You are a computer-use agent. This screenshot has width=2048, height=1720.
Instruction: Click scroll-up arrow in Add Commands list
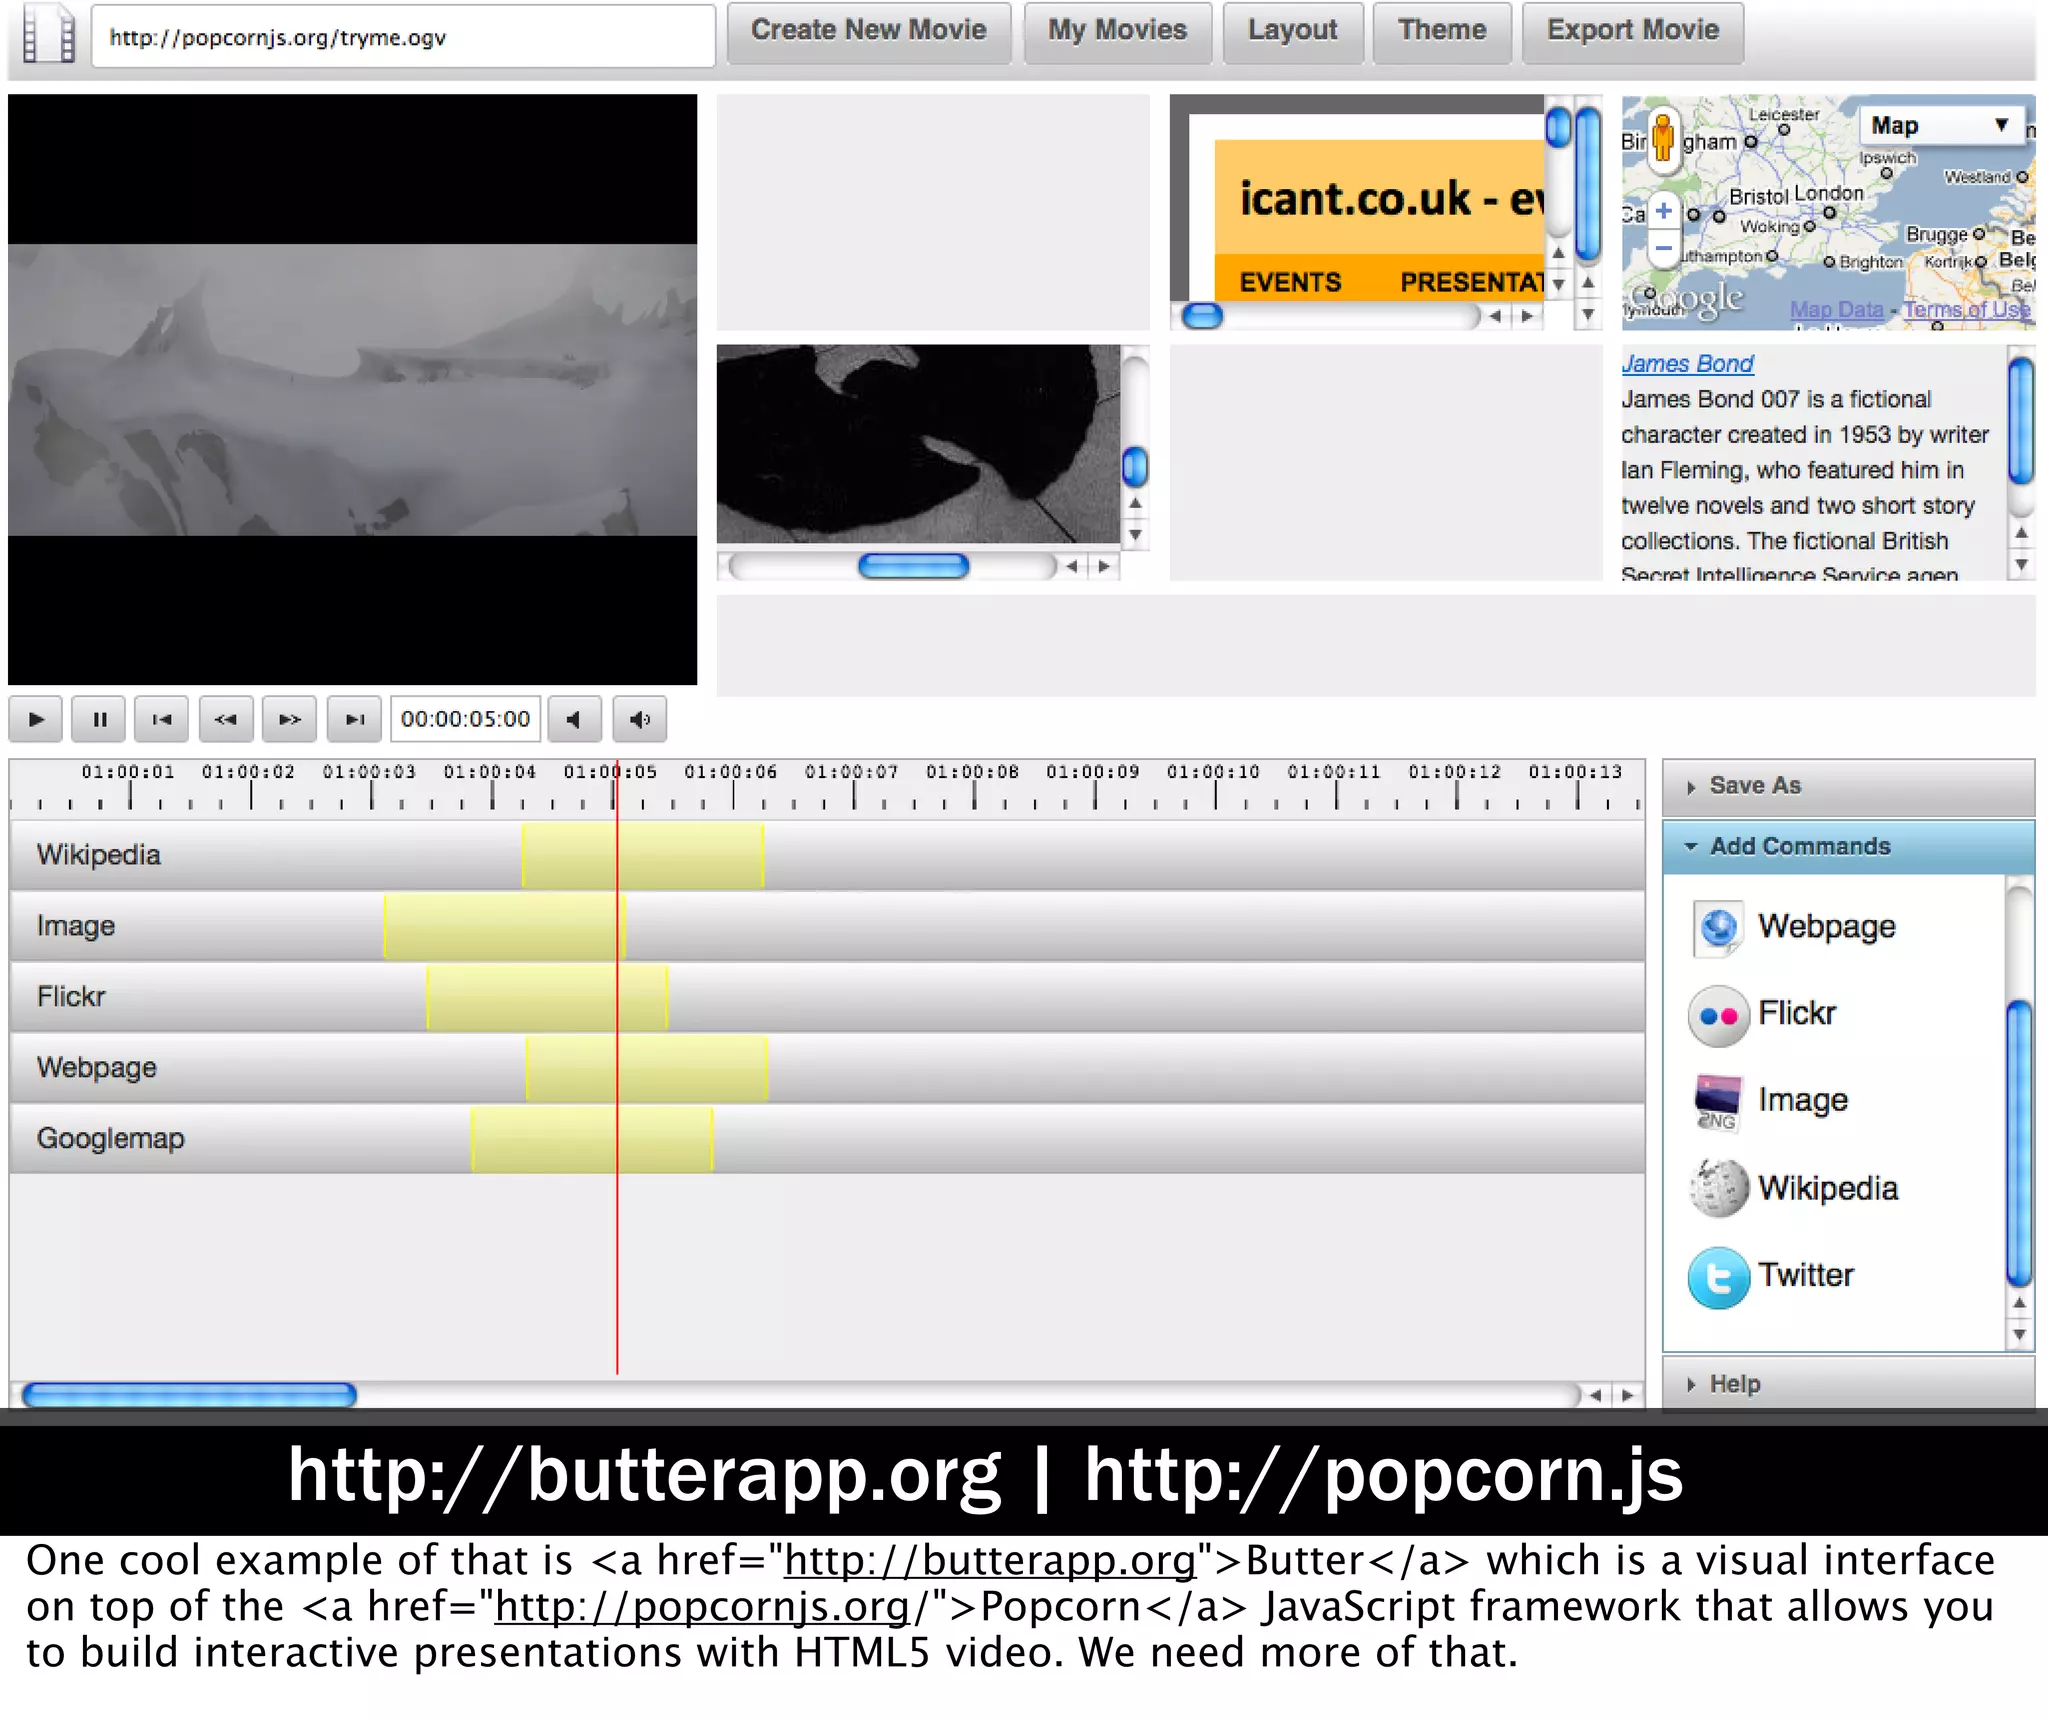[2020, 1303]
